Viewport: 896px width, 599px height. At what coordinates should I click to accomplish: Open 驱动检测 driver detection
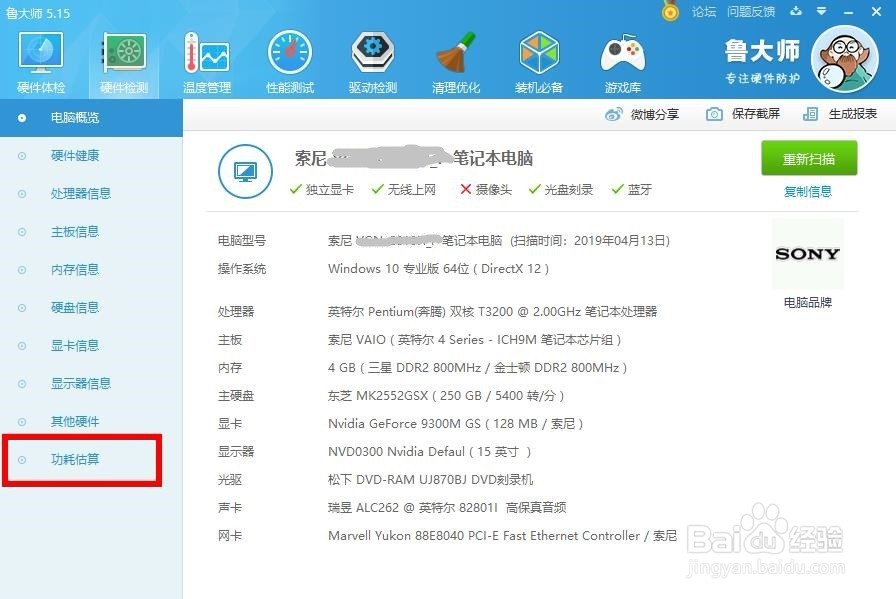(x=372, y=55)
